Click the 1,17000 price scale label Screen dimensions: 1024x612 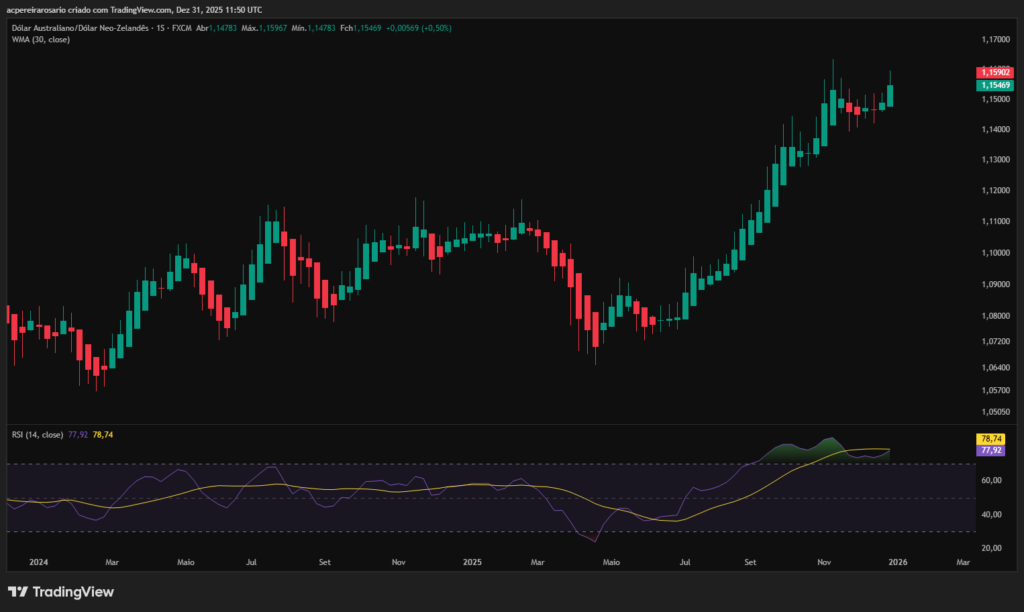click(995, 40)
